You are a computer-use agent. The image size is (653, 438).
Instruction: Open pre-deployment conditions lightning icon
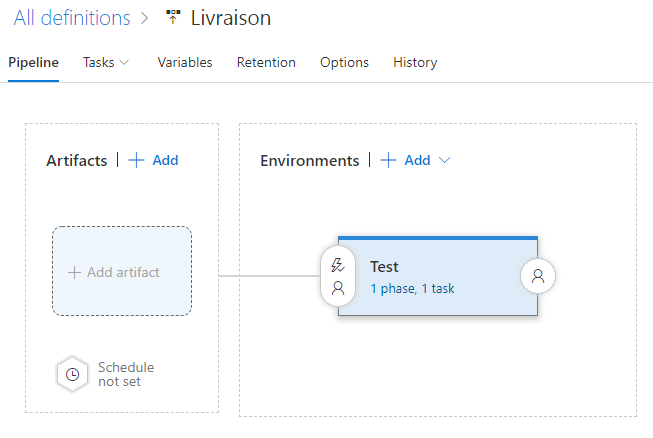(x=337, y=265)
